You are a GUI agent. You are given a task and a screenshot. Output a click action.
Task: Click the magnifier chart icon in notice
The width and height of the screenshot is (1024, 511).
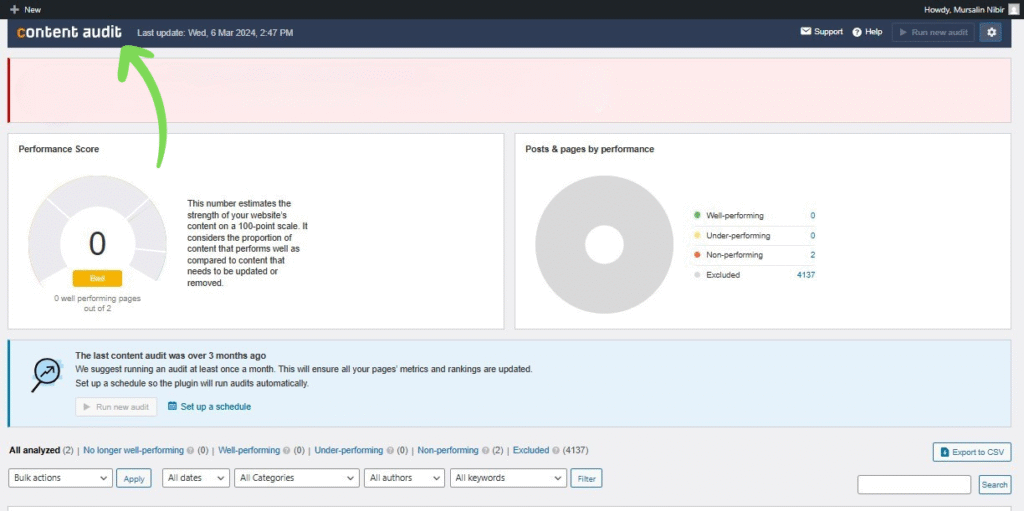coord(46,375)
